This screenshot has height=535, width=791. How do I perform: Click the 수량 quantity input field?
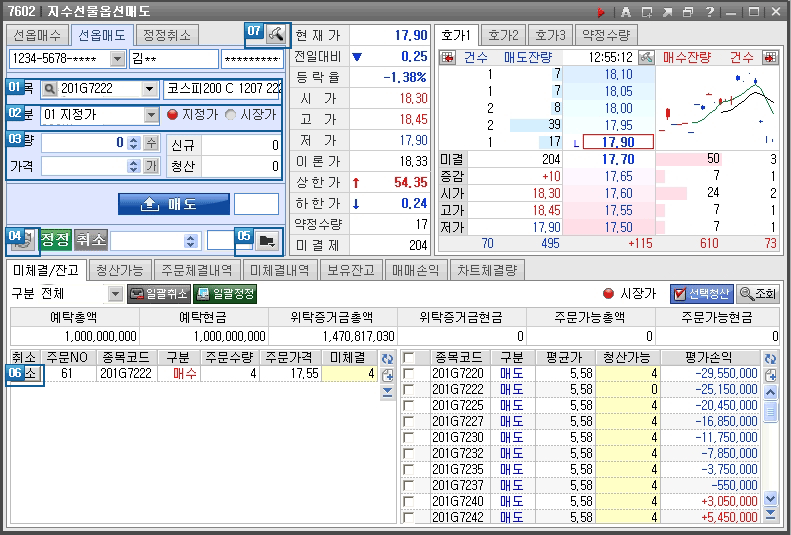click(x=84, y=142)
